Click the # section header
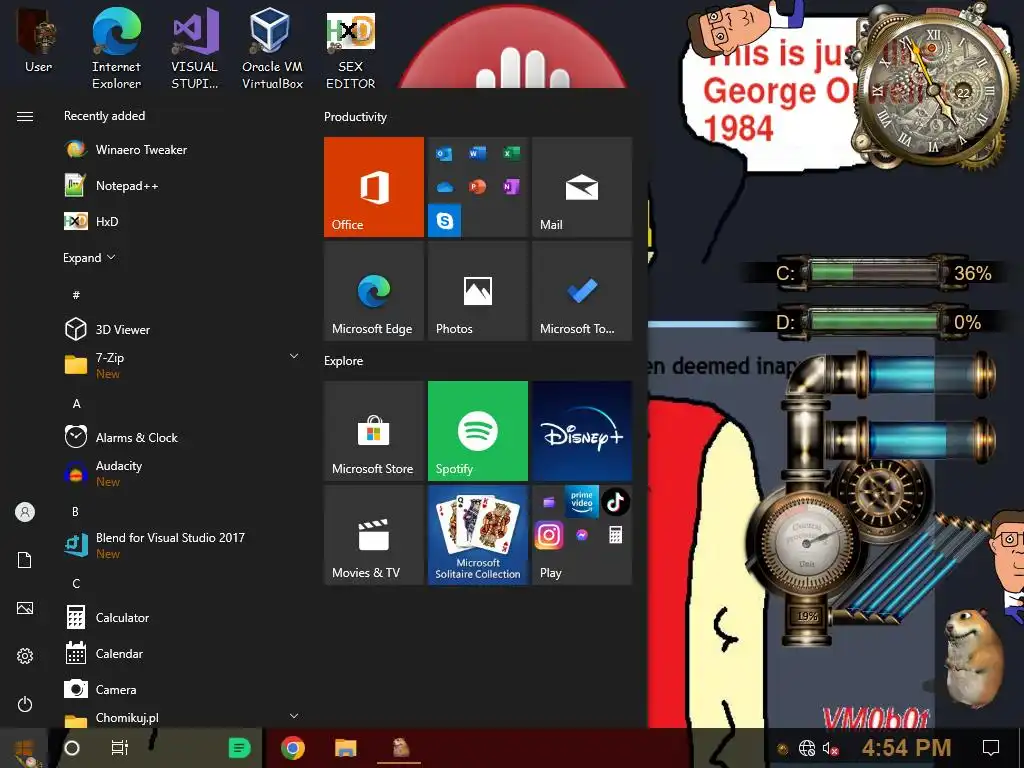The height and width of the screenshot is (768, 1024). (x=76, y=295)
